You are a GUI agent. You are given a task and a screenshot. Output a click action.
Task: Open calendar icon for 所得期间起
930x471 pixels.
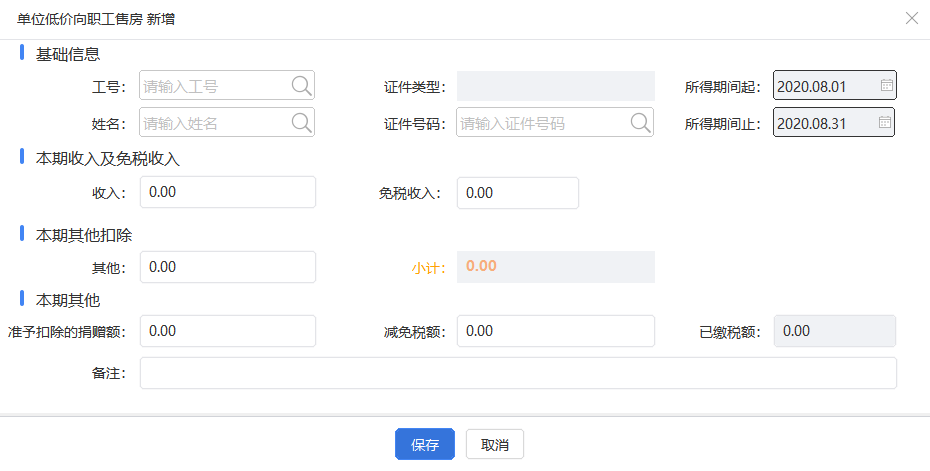pyautogui.click(x=887, y=85)
